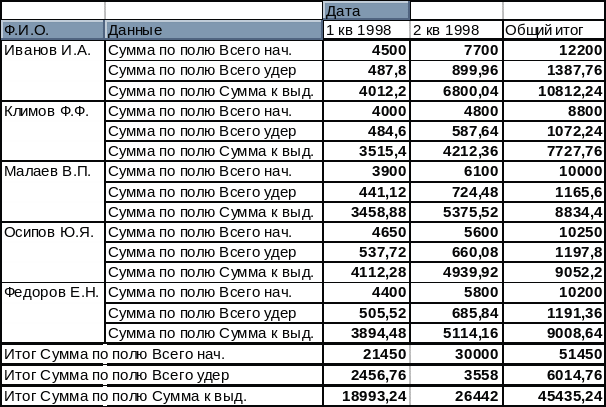This screenshot has width=606, height=407.
Task: Click cell with value 8800
Action: tap(554, 111)
